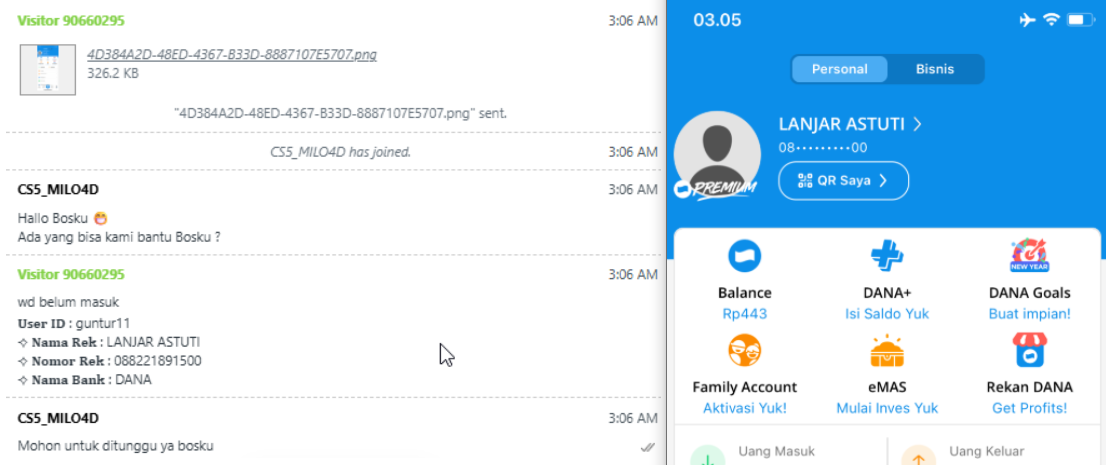Tap the Rekan DANA shop icon
This screenshot has width=1106, height=465.
pos(1029,351)
